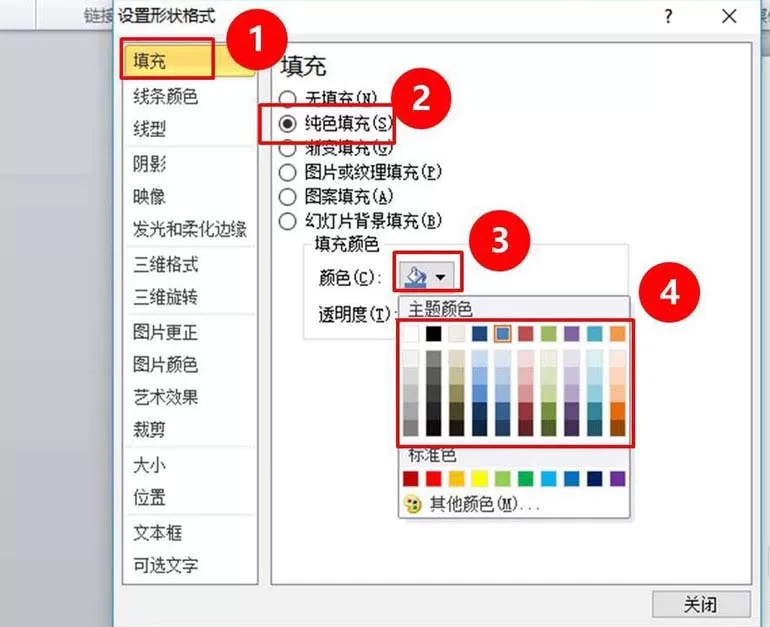This screenshot has width=770, height=627.
Task: Open the 三维格式 category
Action: pyautogui.click(x=165, y=265)
